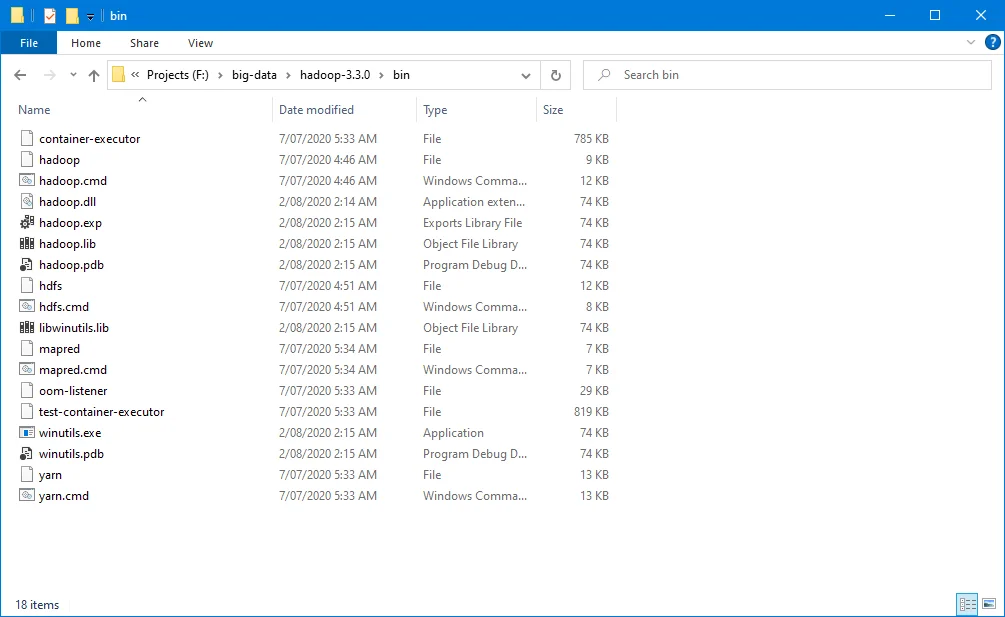Select the hadoop.exp file icon
1005x617 pixels.
coord(27,223)
